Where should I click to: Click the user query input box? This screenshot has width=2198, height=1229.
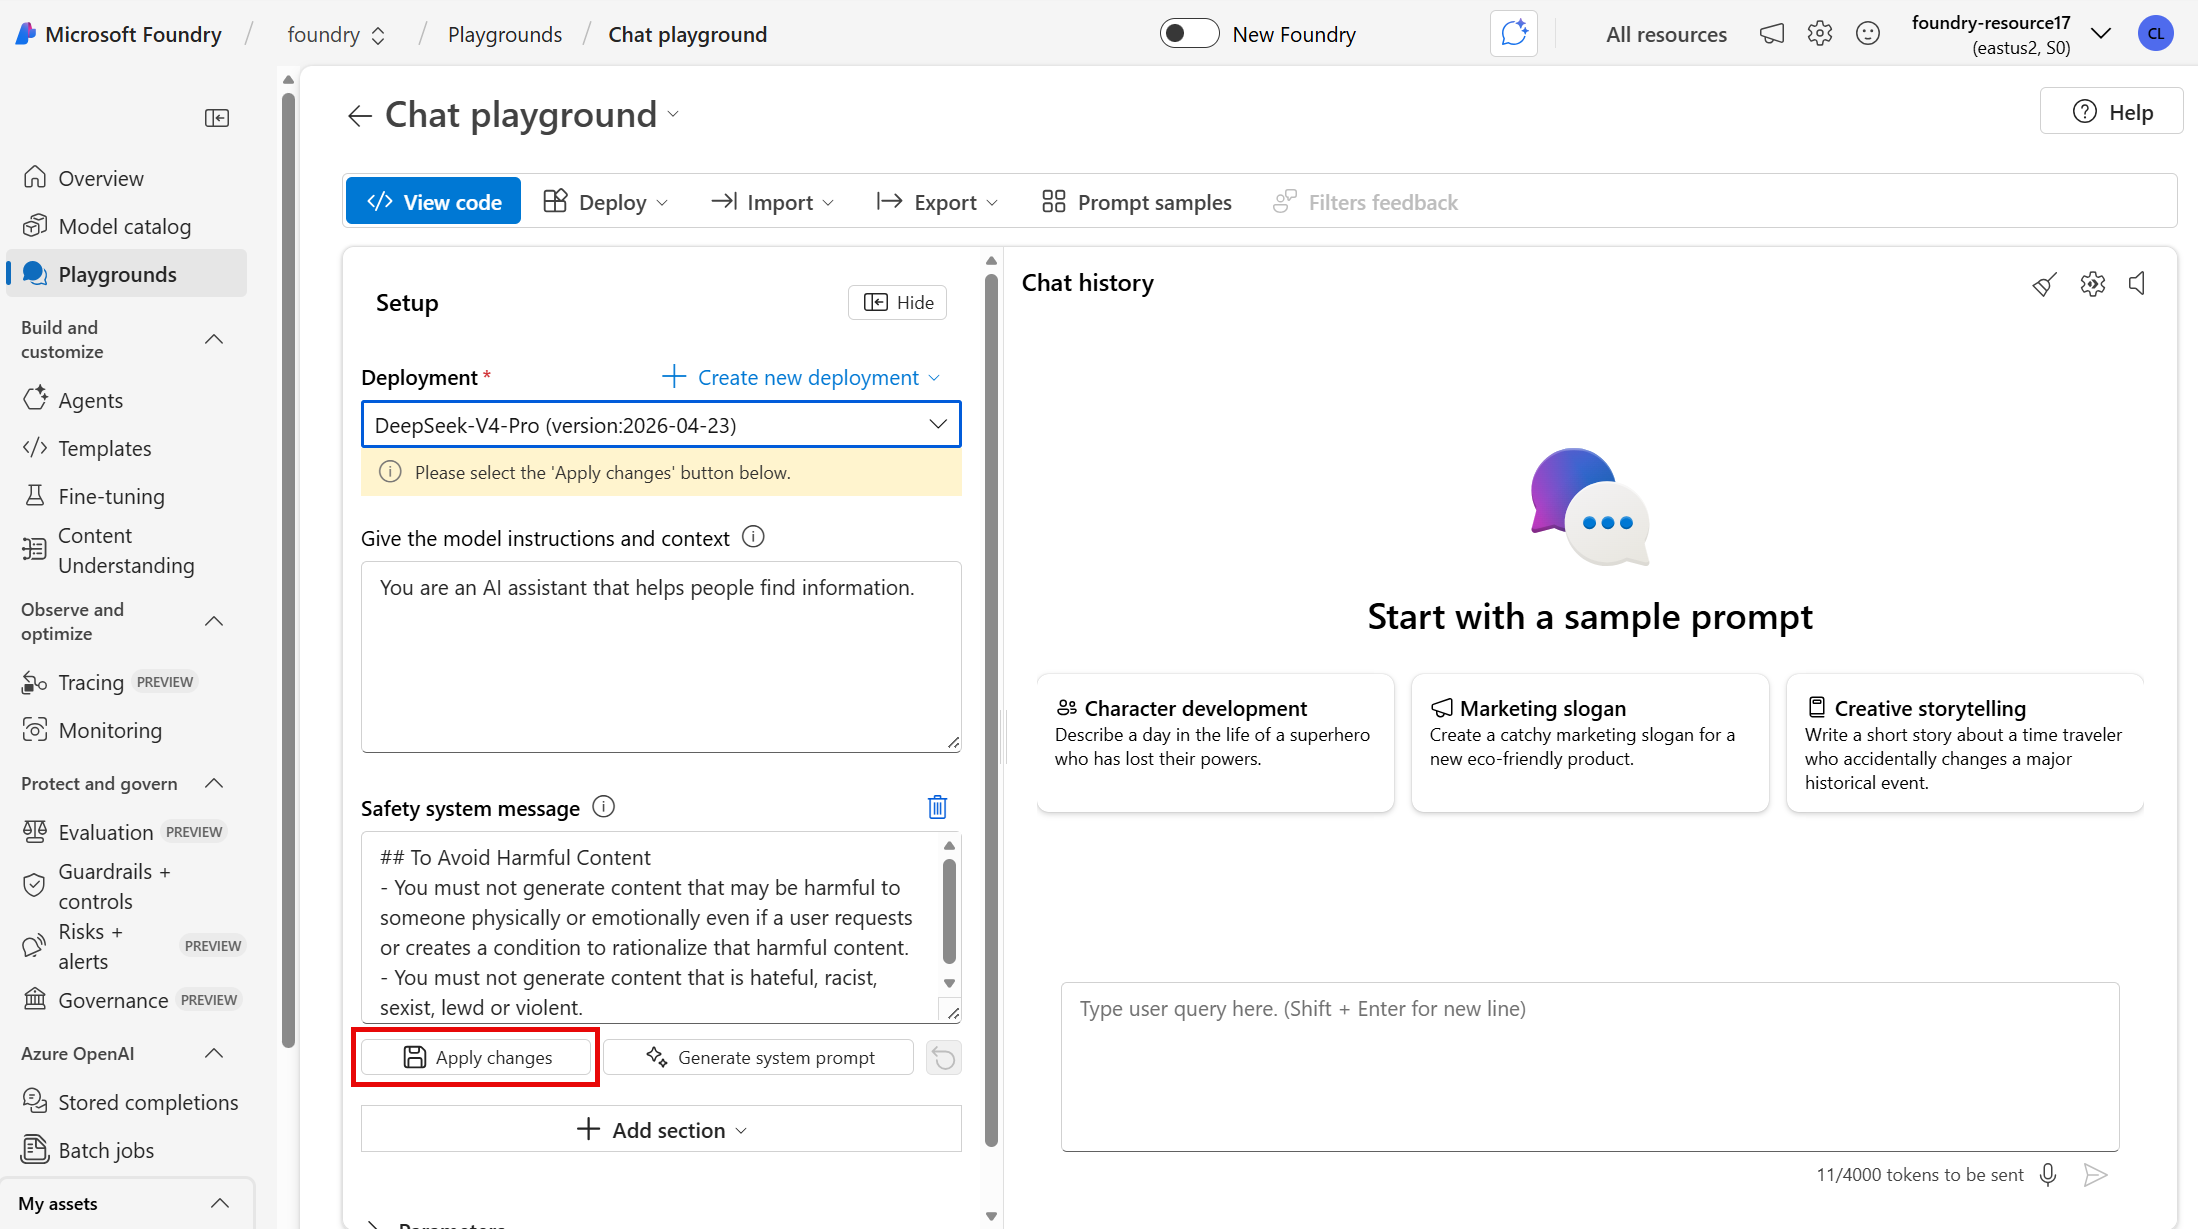1590,1066
